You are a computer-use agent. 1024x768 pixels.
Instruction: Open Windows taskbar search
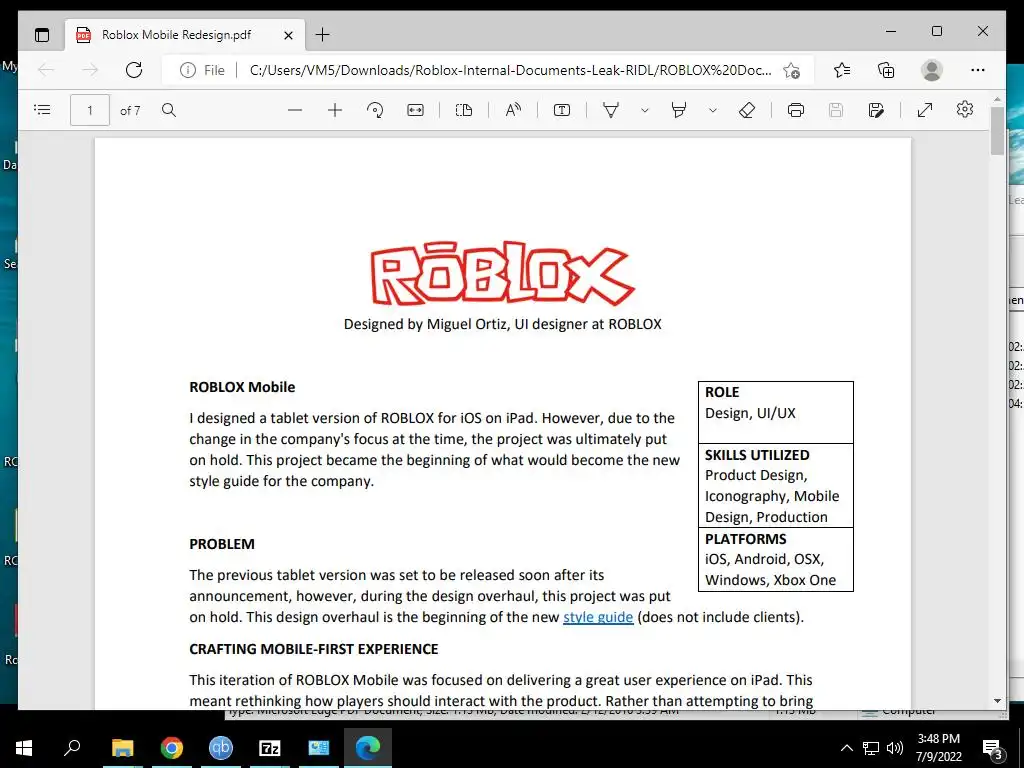pyautogui.click(x=72, y=748)
